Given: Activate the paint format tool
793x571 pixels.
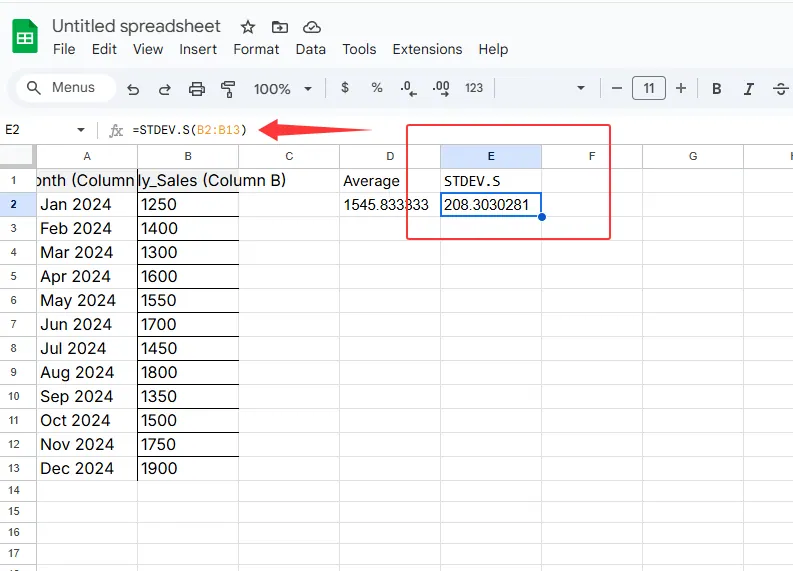Looking at the screenshot, I should 227,88.
